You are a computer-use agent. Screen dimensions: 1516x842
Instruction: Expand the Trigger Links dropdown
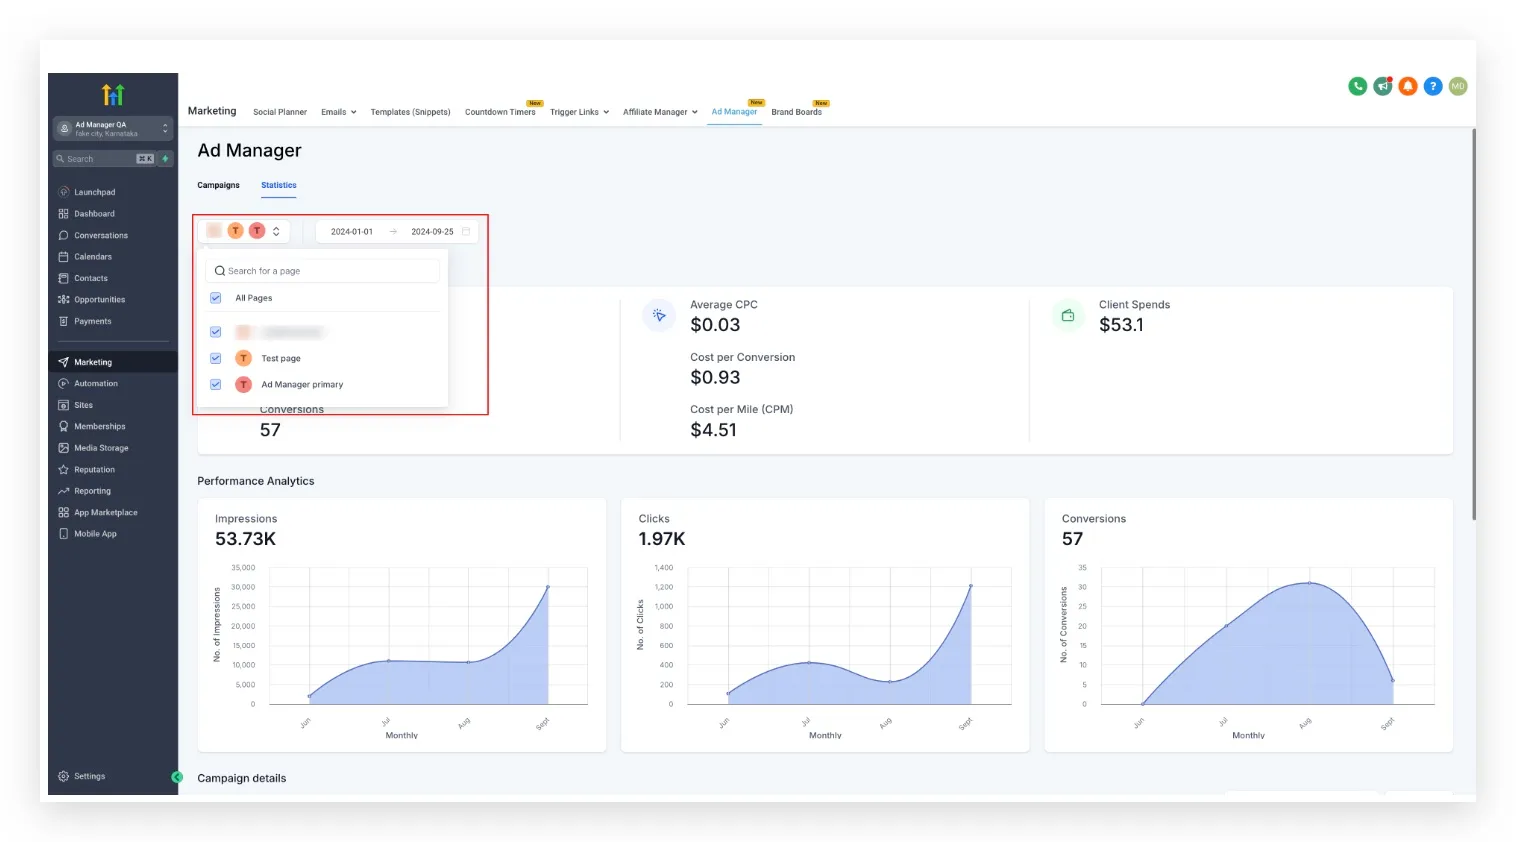(579, 112)
